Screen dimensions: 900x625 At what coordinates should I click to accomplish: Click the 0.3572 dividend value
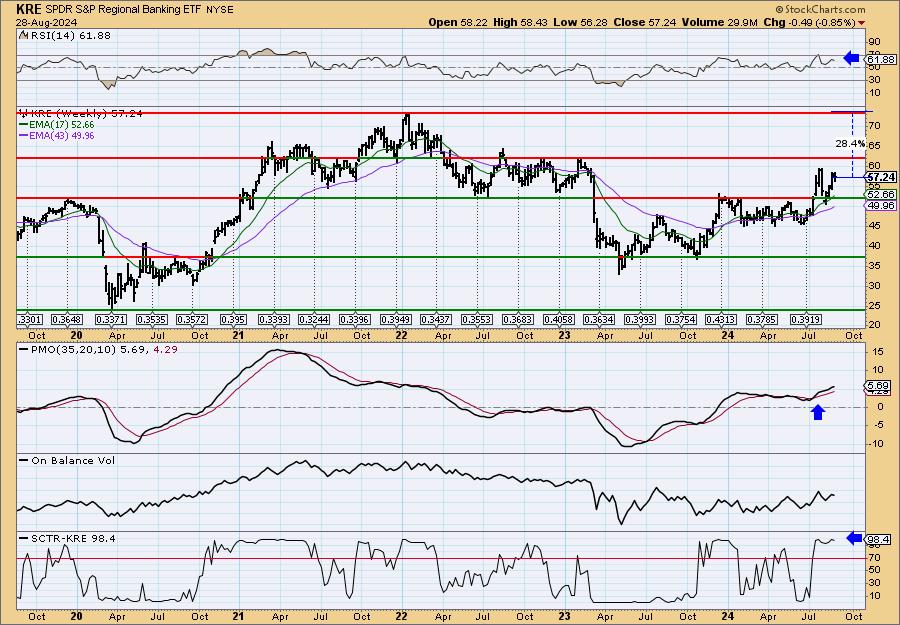coord(192,319)
